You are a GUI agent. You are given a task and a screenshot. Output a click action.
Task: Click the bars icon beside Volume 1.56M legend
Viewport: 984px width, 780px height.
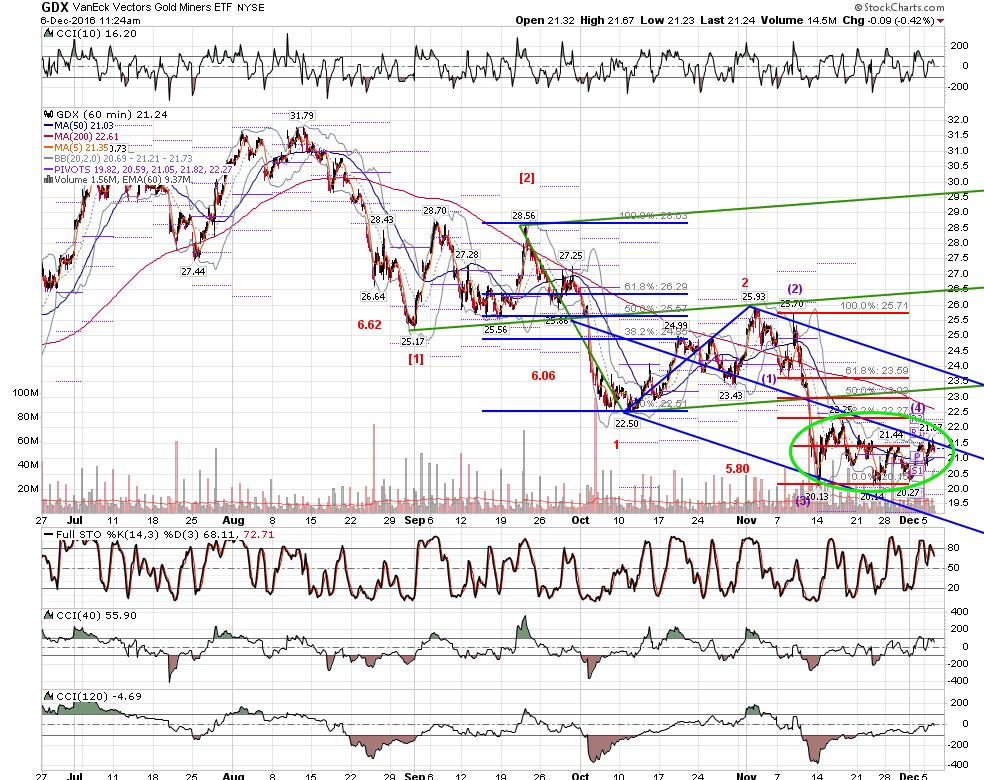[x=48, y=179]
